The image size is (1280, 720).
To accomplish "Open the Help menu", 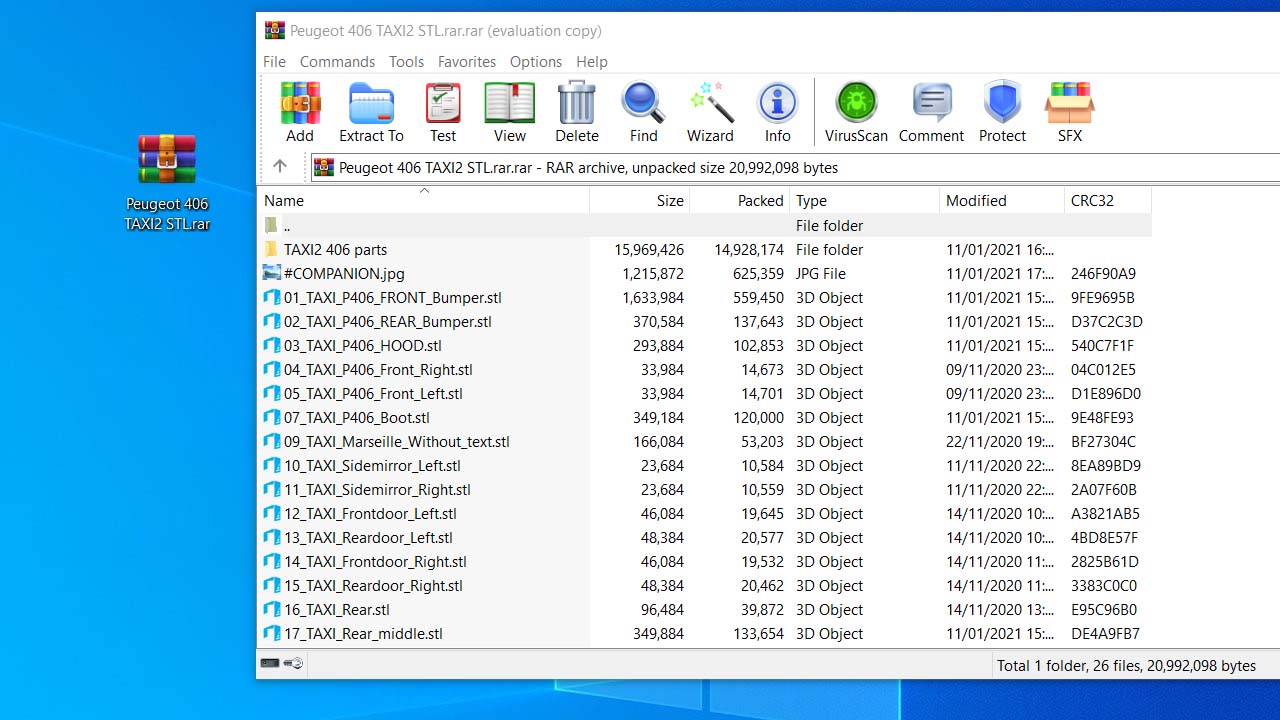I will point(592,61).
